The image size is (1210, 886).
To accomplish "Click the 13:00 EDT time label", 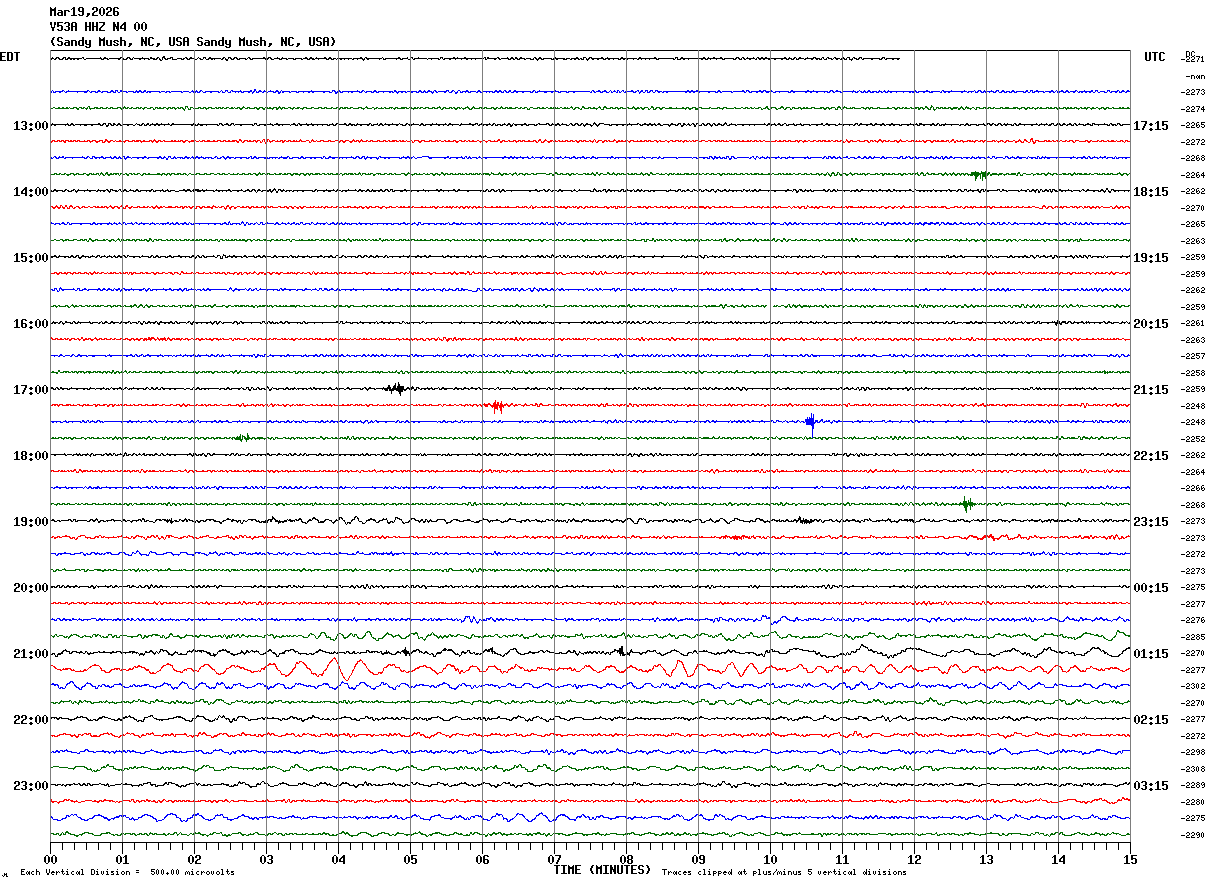I will tap(30, 126).
